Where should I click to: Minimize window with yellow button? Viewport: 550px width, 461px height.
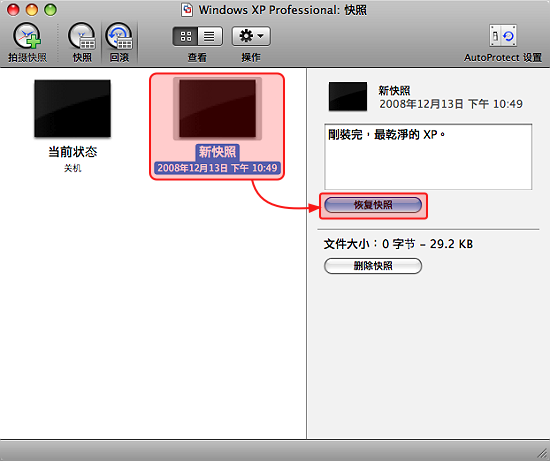coord(32,10)
